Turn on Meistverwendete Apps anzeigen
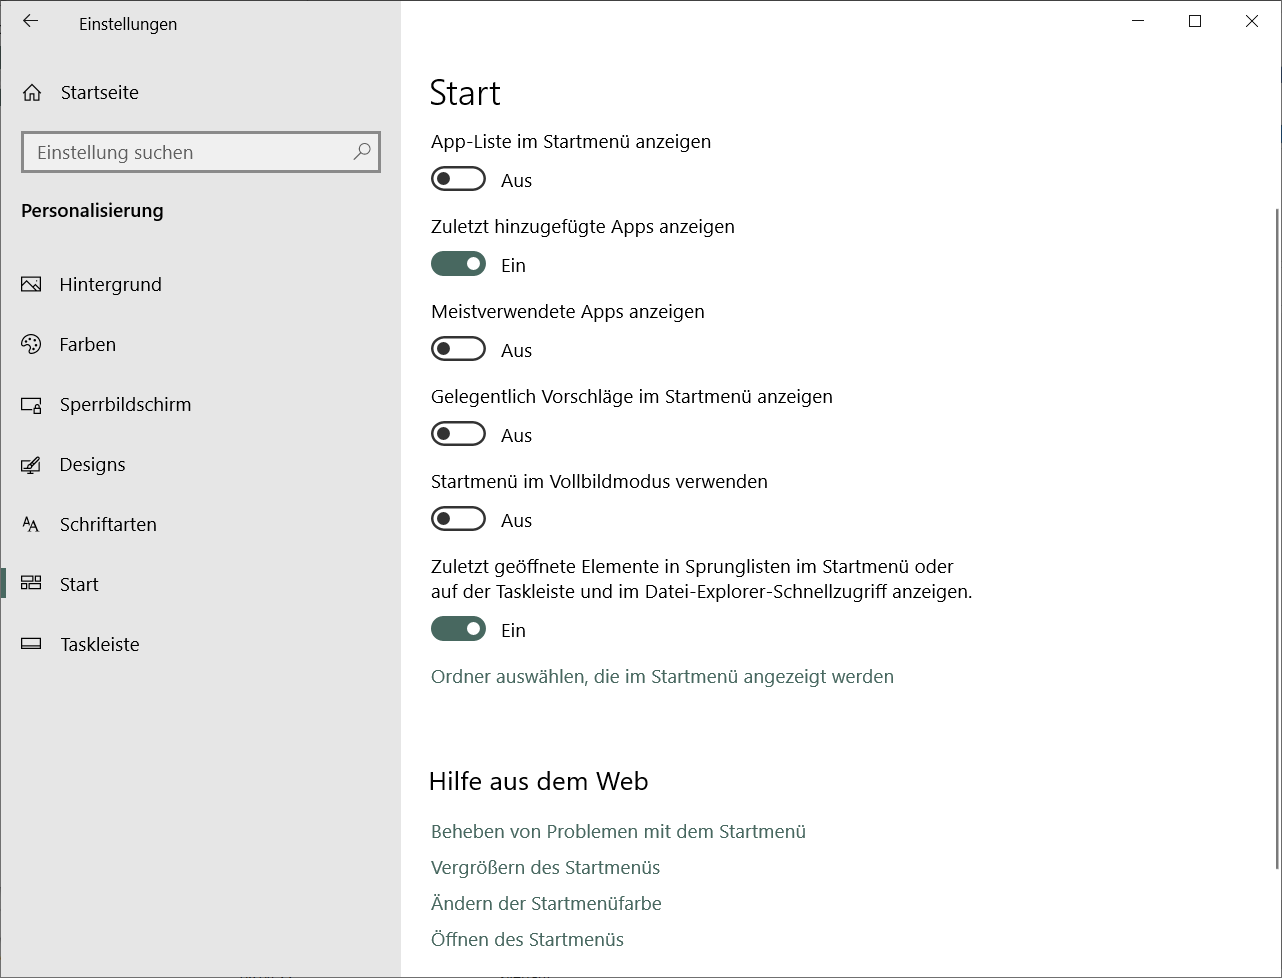1282x978 pixels. click(x=458, y=350)
